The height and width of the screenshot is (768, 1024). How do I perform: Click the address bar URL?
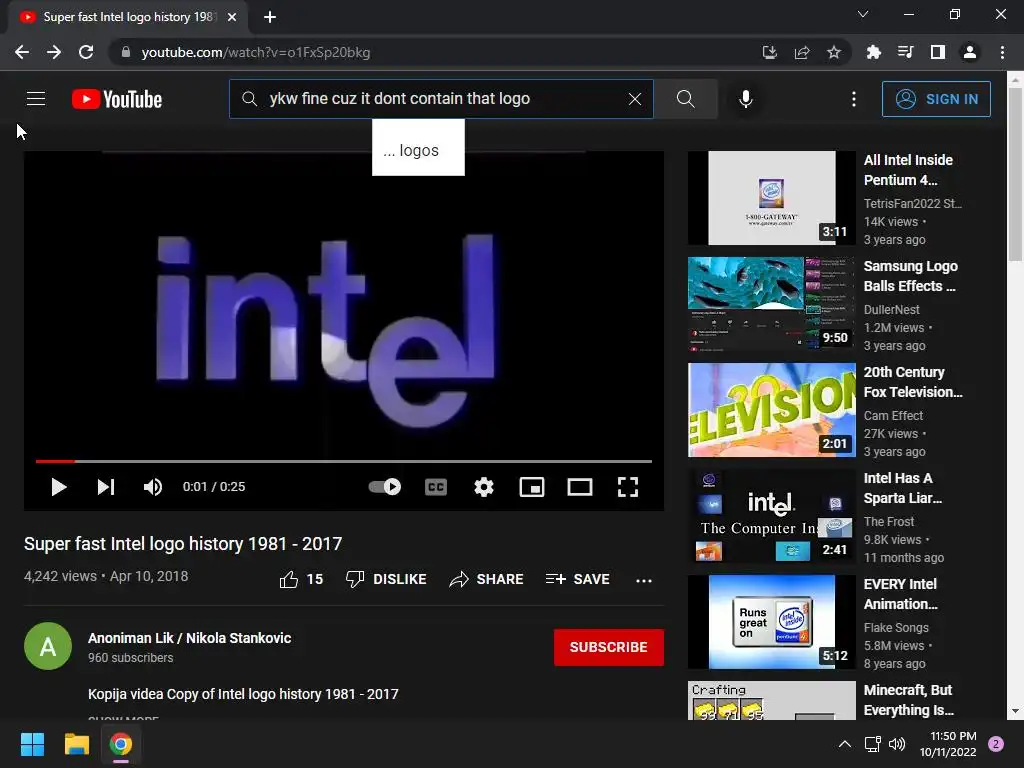(255, 52)
